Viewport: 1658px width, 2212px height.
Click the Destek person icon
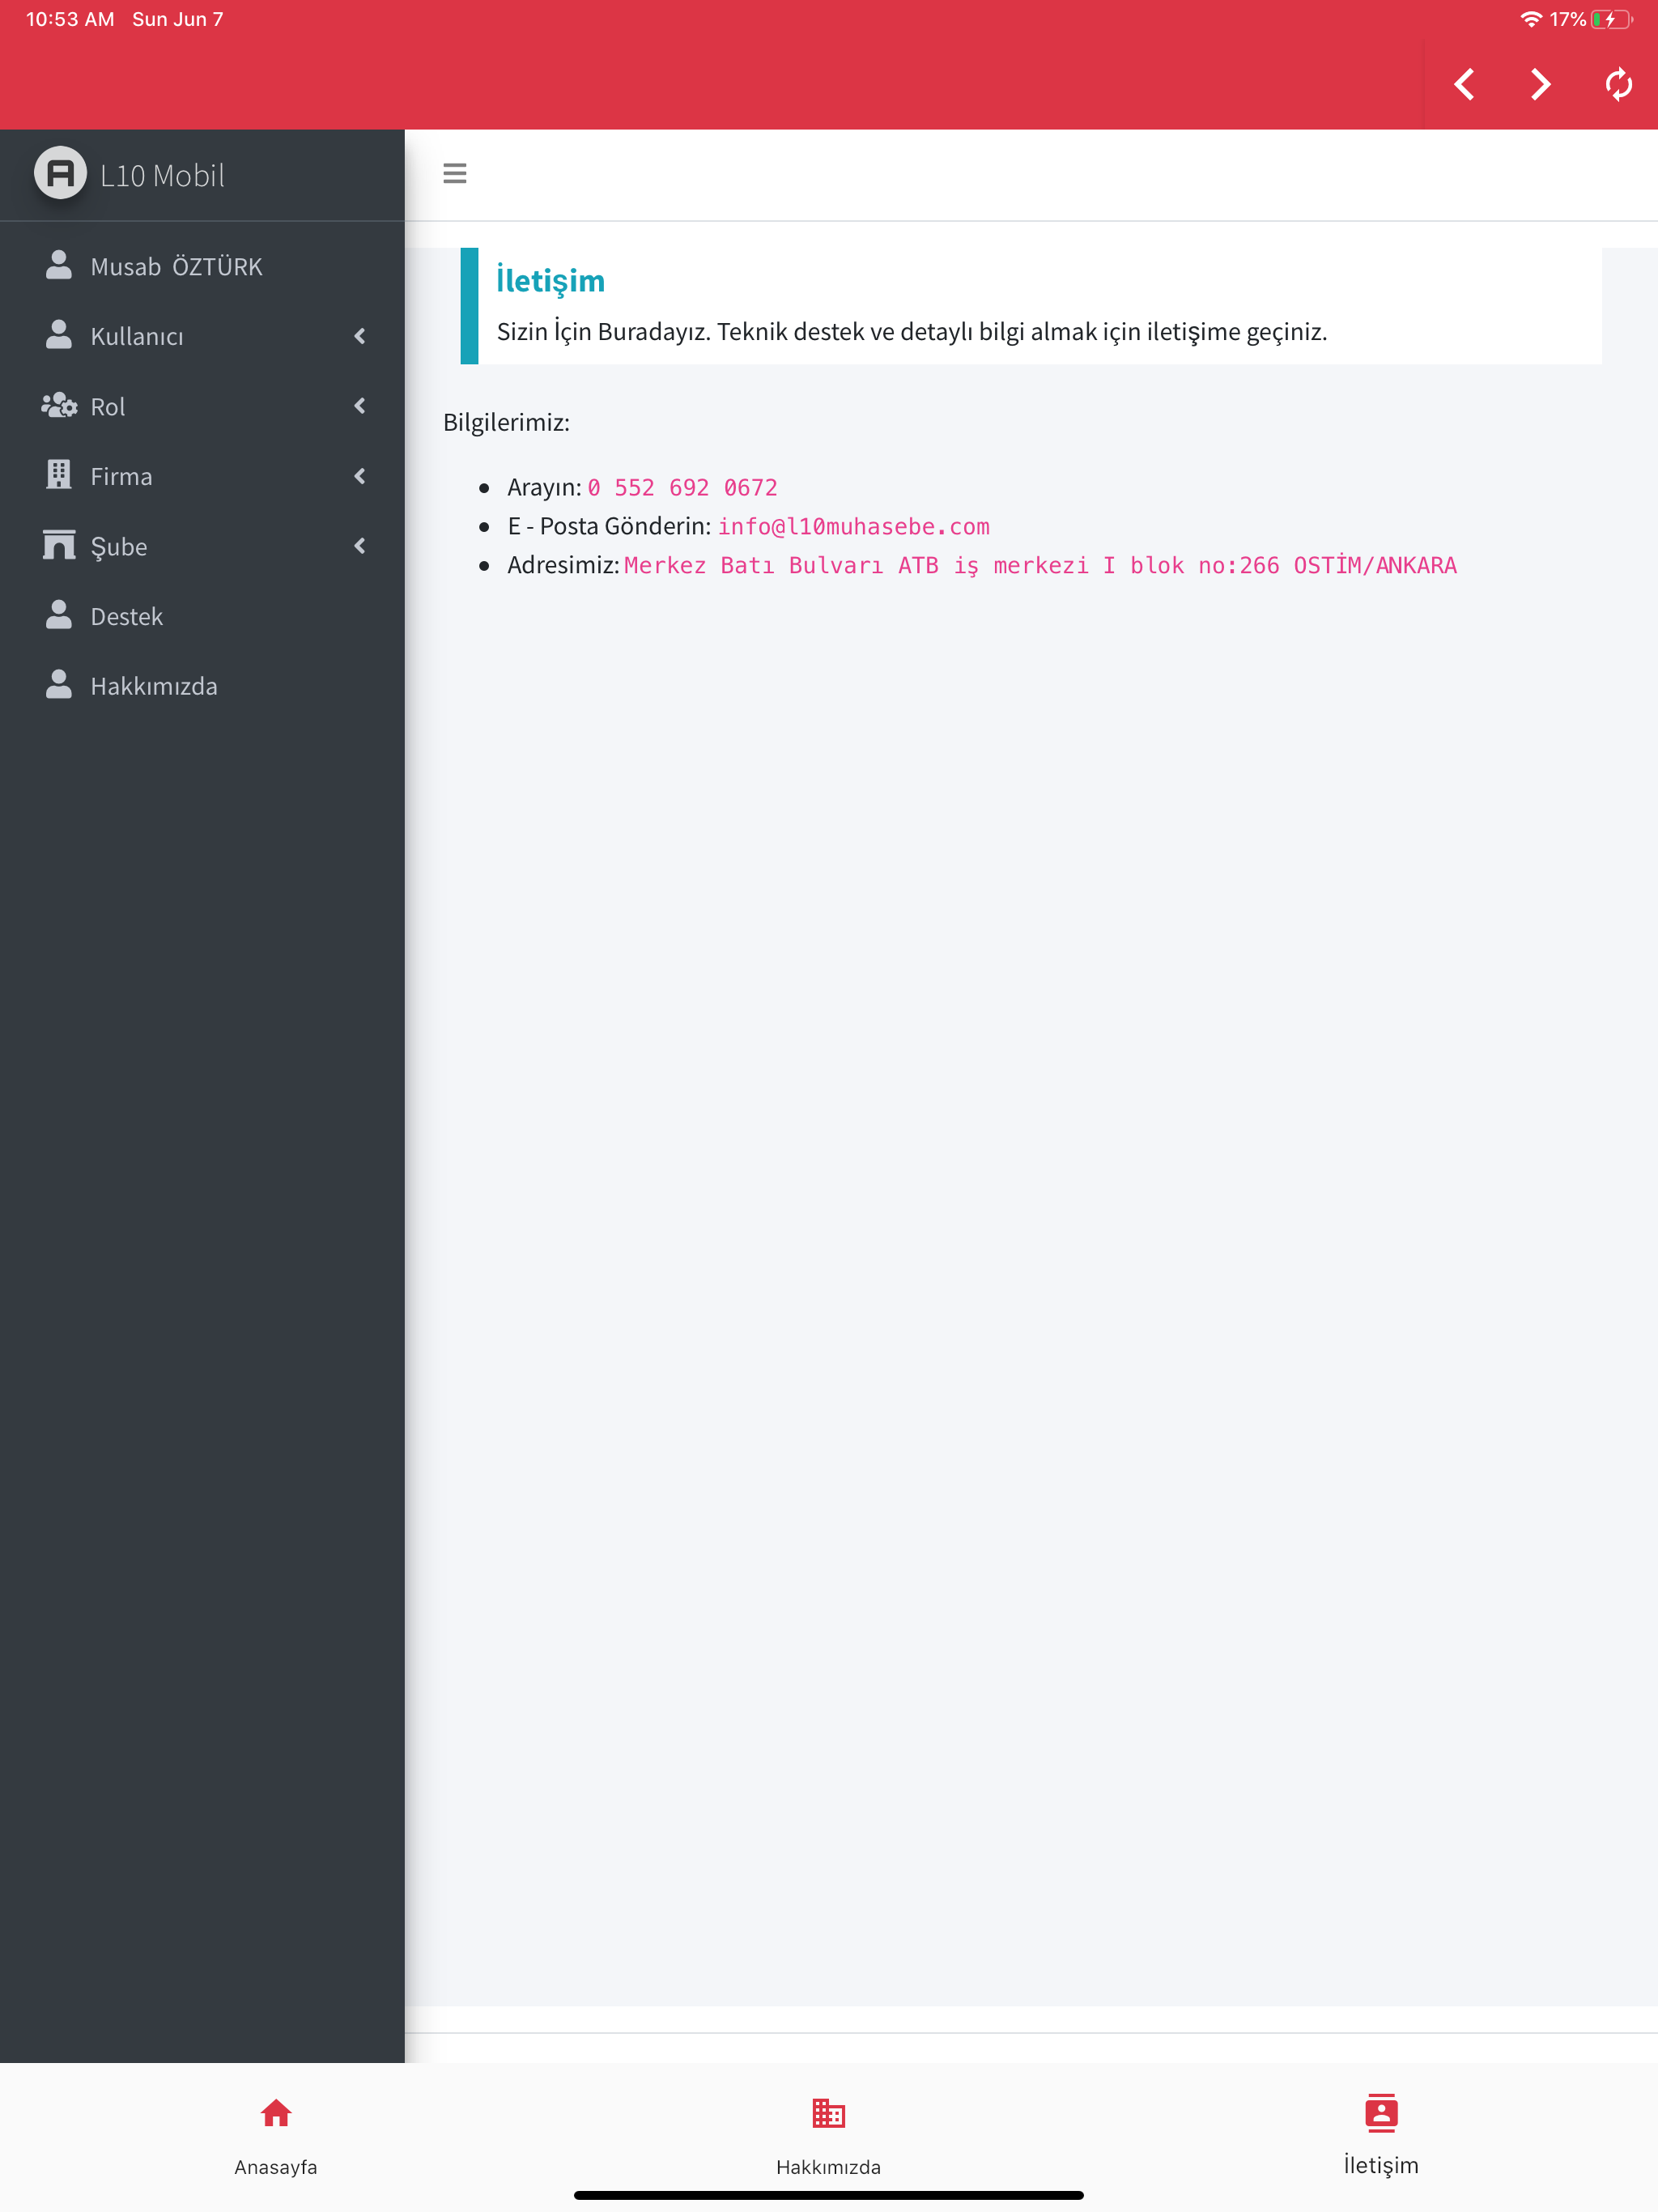(59, 615)
